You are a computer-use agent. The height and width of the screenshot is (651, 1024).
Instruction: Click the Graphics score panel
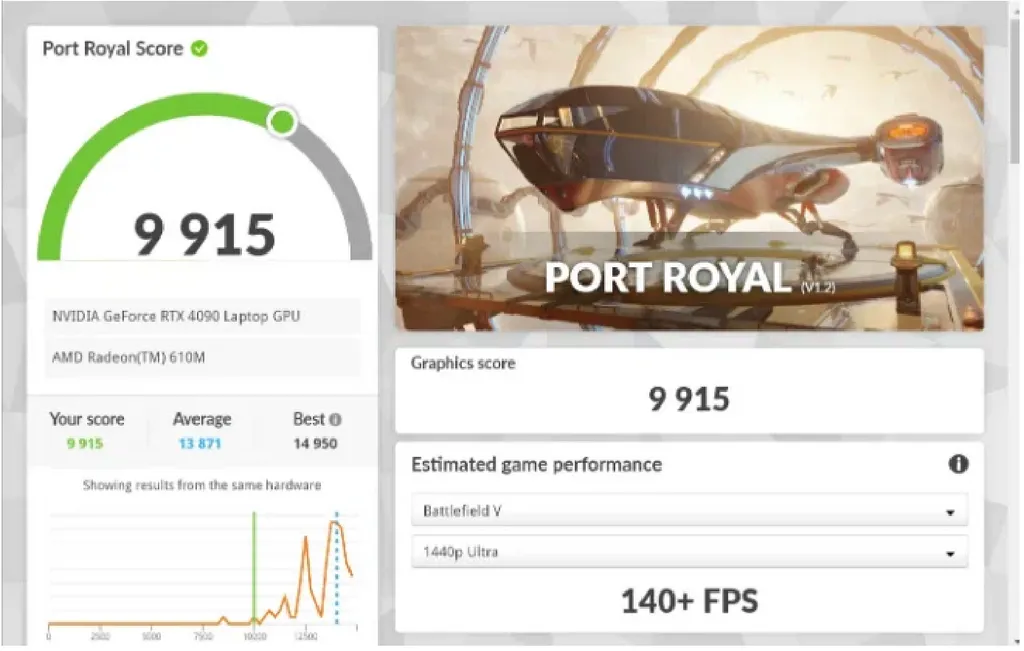pos(689,390)
